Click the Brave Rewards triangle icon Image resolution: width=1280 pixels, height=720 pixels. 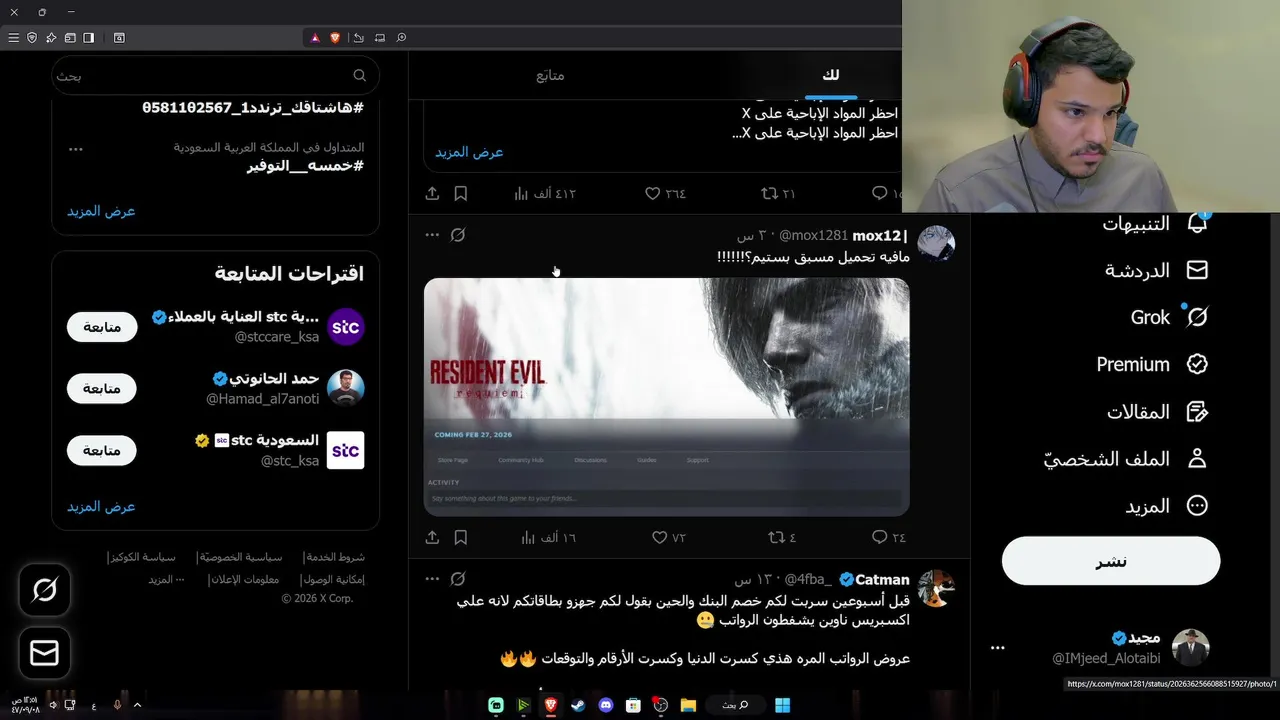tap(314, 38)
